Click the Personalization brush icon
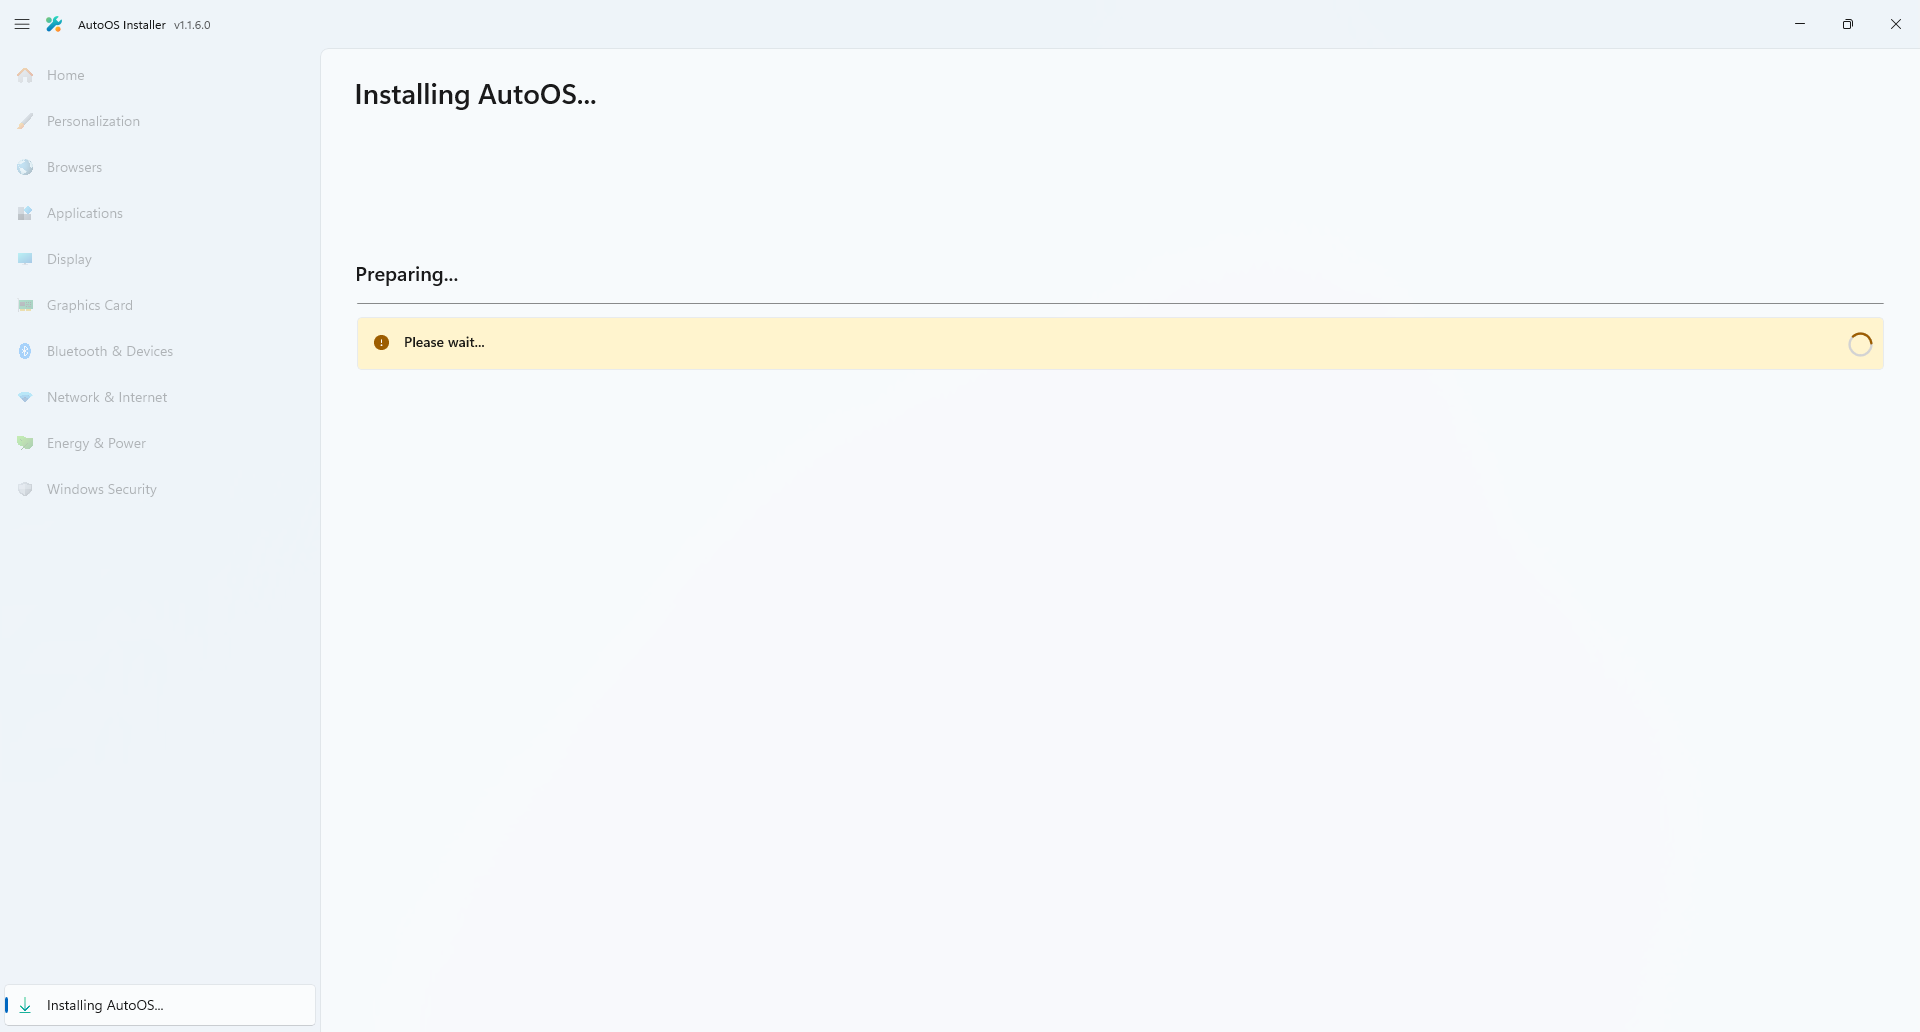1920x1032 pixels. coord(25,121)
